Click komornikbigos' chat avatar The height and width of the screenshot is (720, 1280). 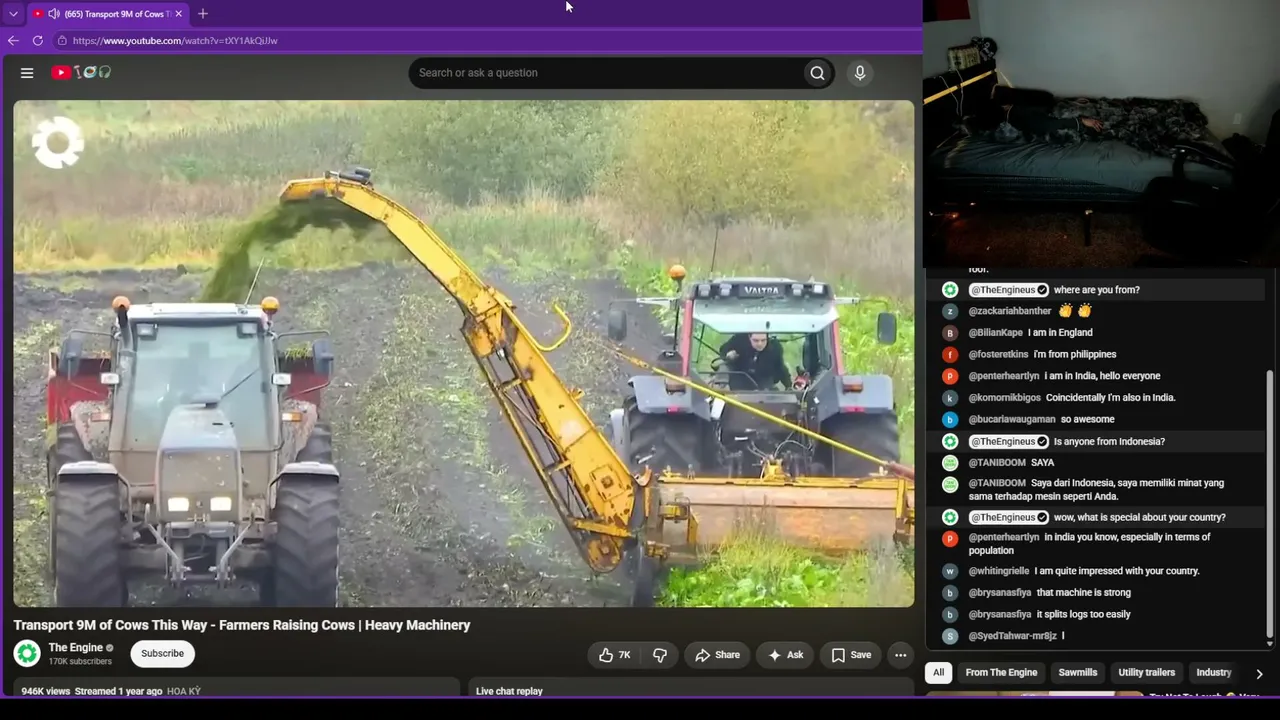(950, 398)
